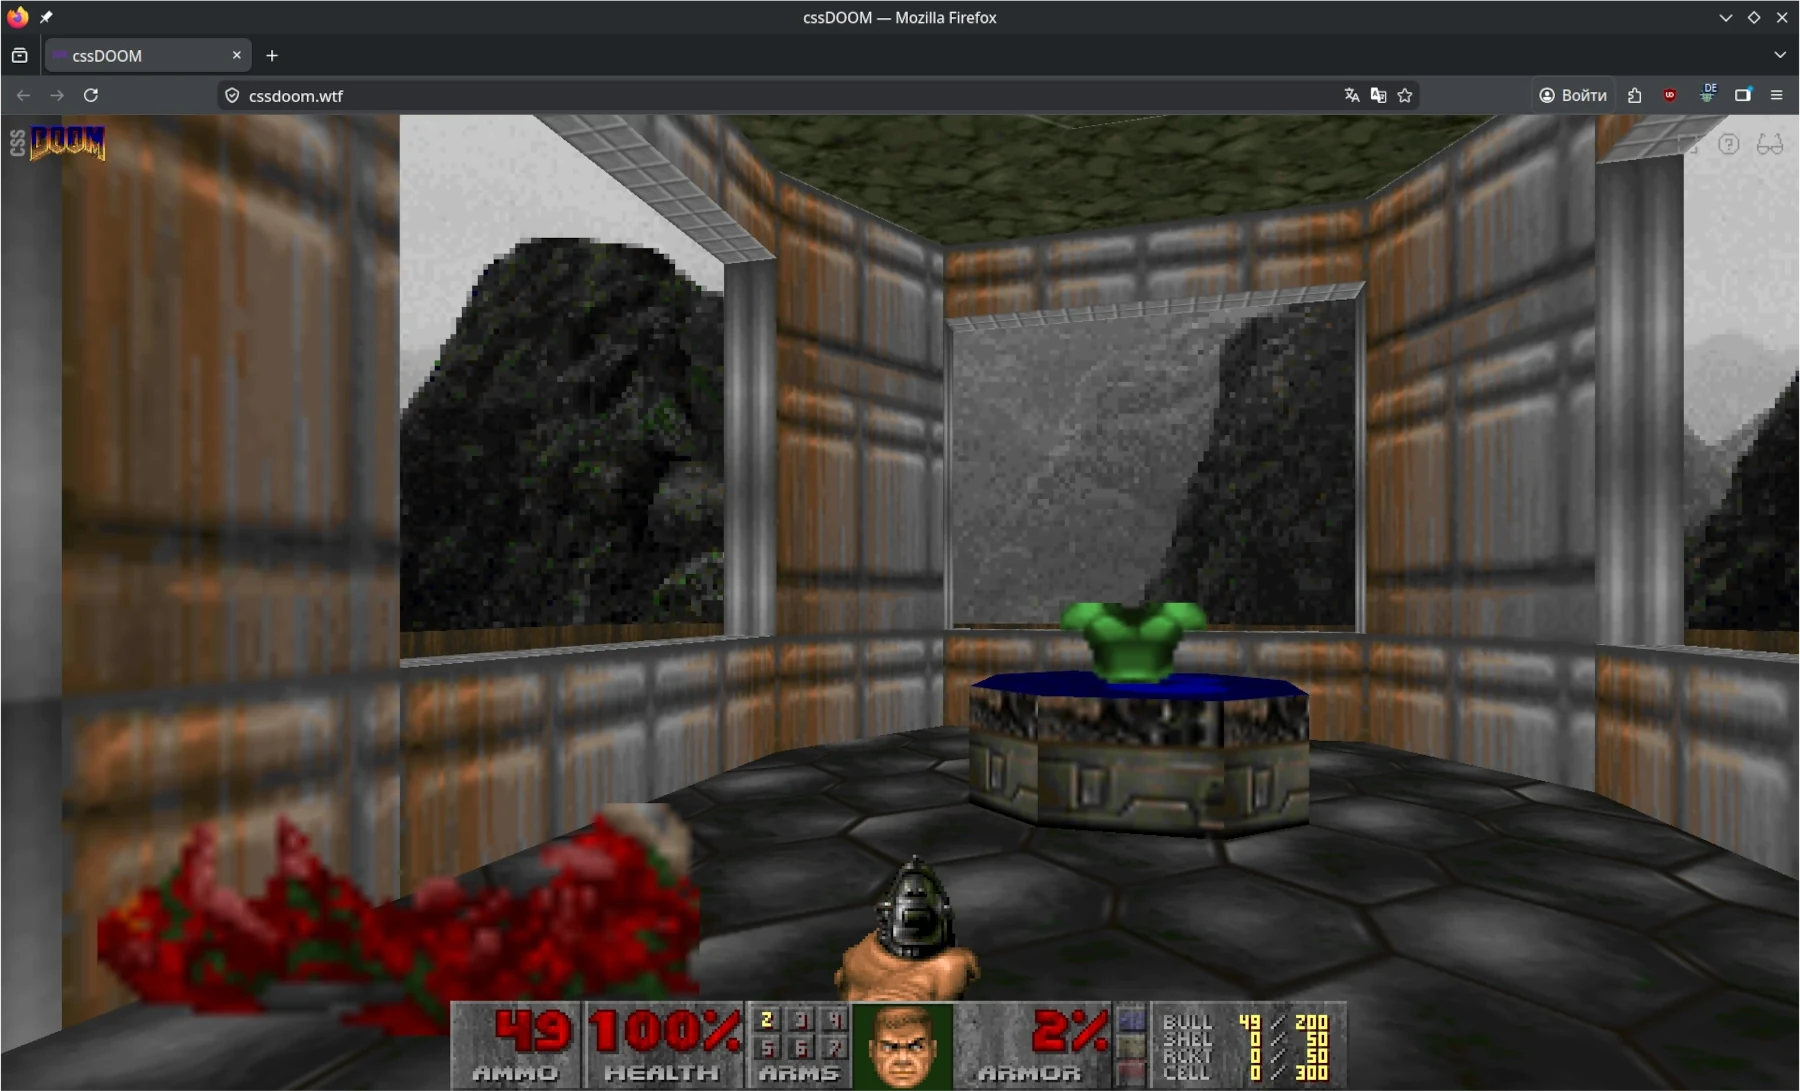1800x1091 pixels.
Task: Select the cssDOOM browser tab
Action: tap(140, 55)
